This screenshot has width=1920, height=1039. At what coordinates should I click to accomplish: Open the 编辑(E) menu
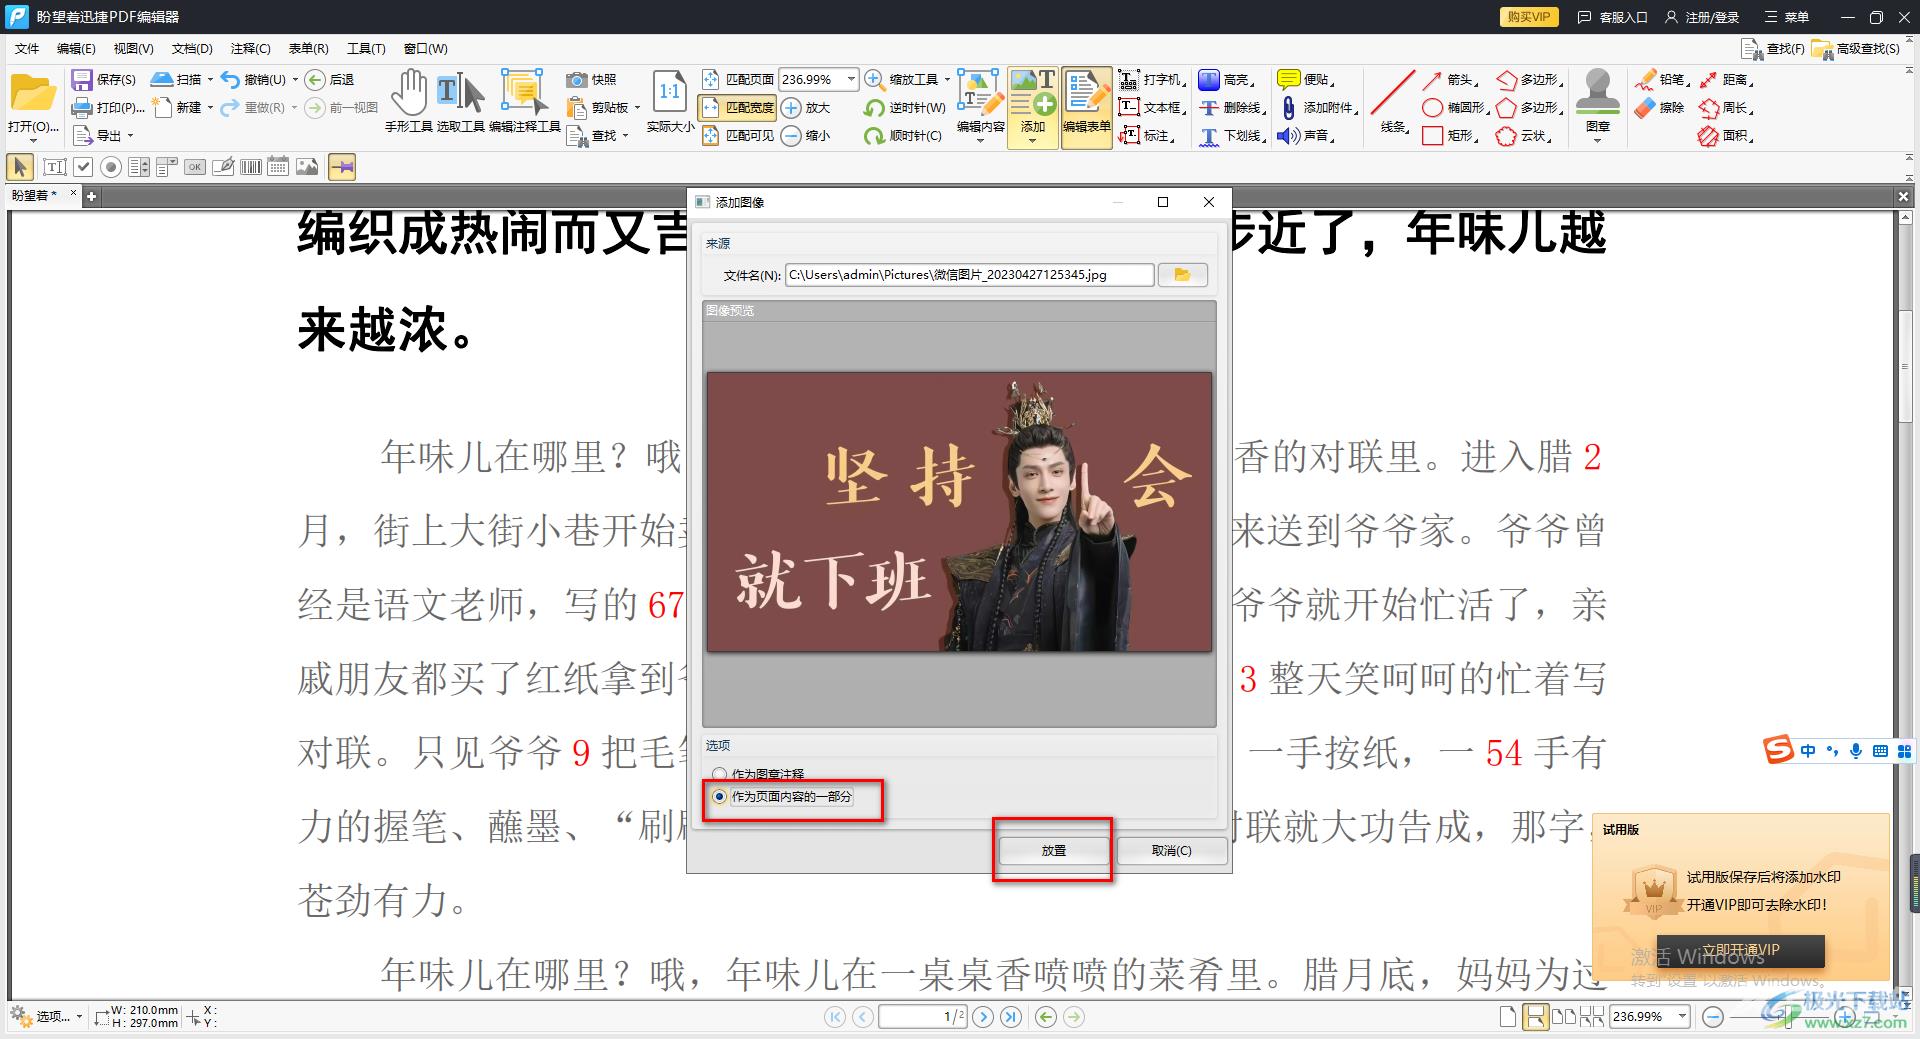click(x=76, y=48)
